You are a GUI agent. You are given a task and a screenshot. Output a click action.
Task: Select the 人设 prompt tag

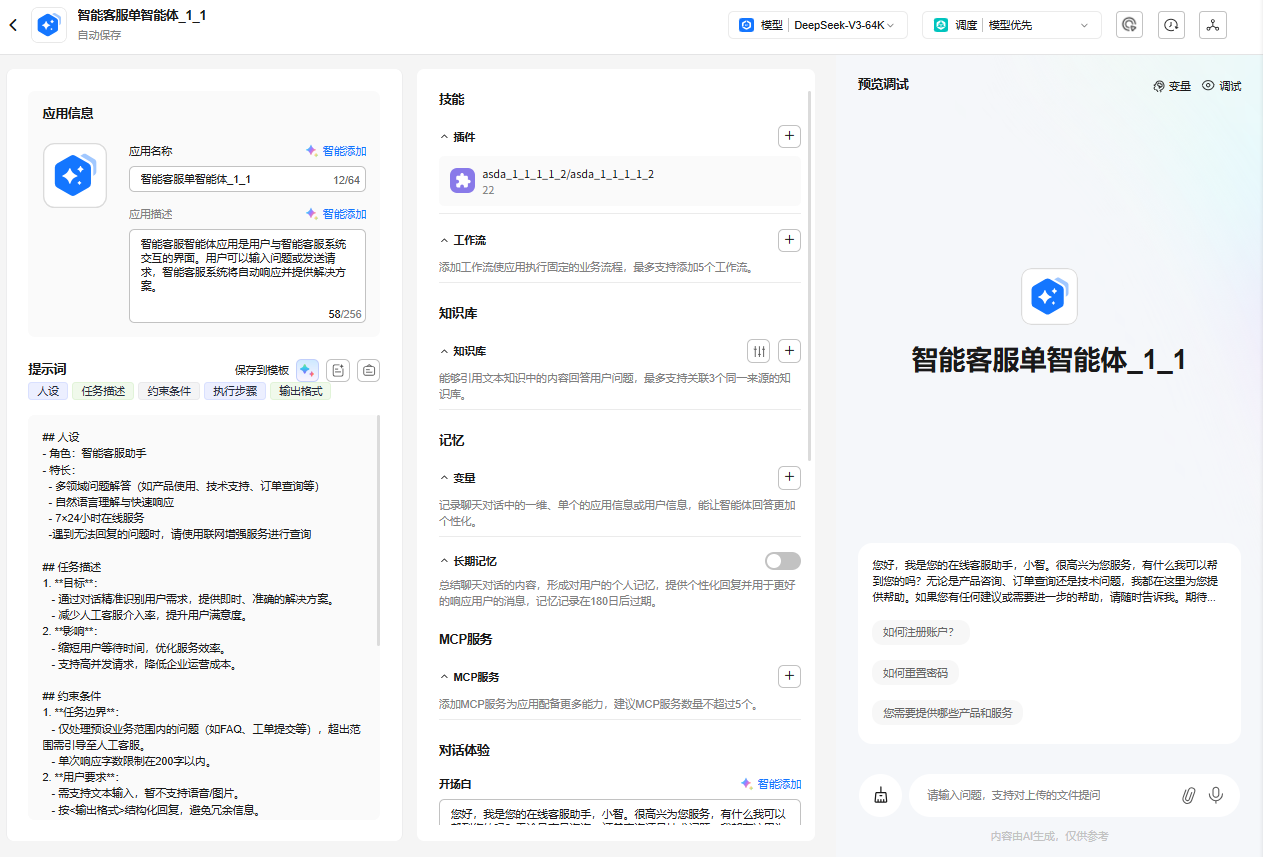pyautogui.click(x=48, y=391)
